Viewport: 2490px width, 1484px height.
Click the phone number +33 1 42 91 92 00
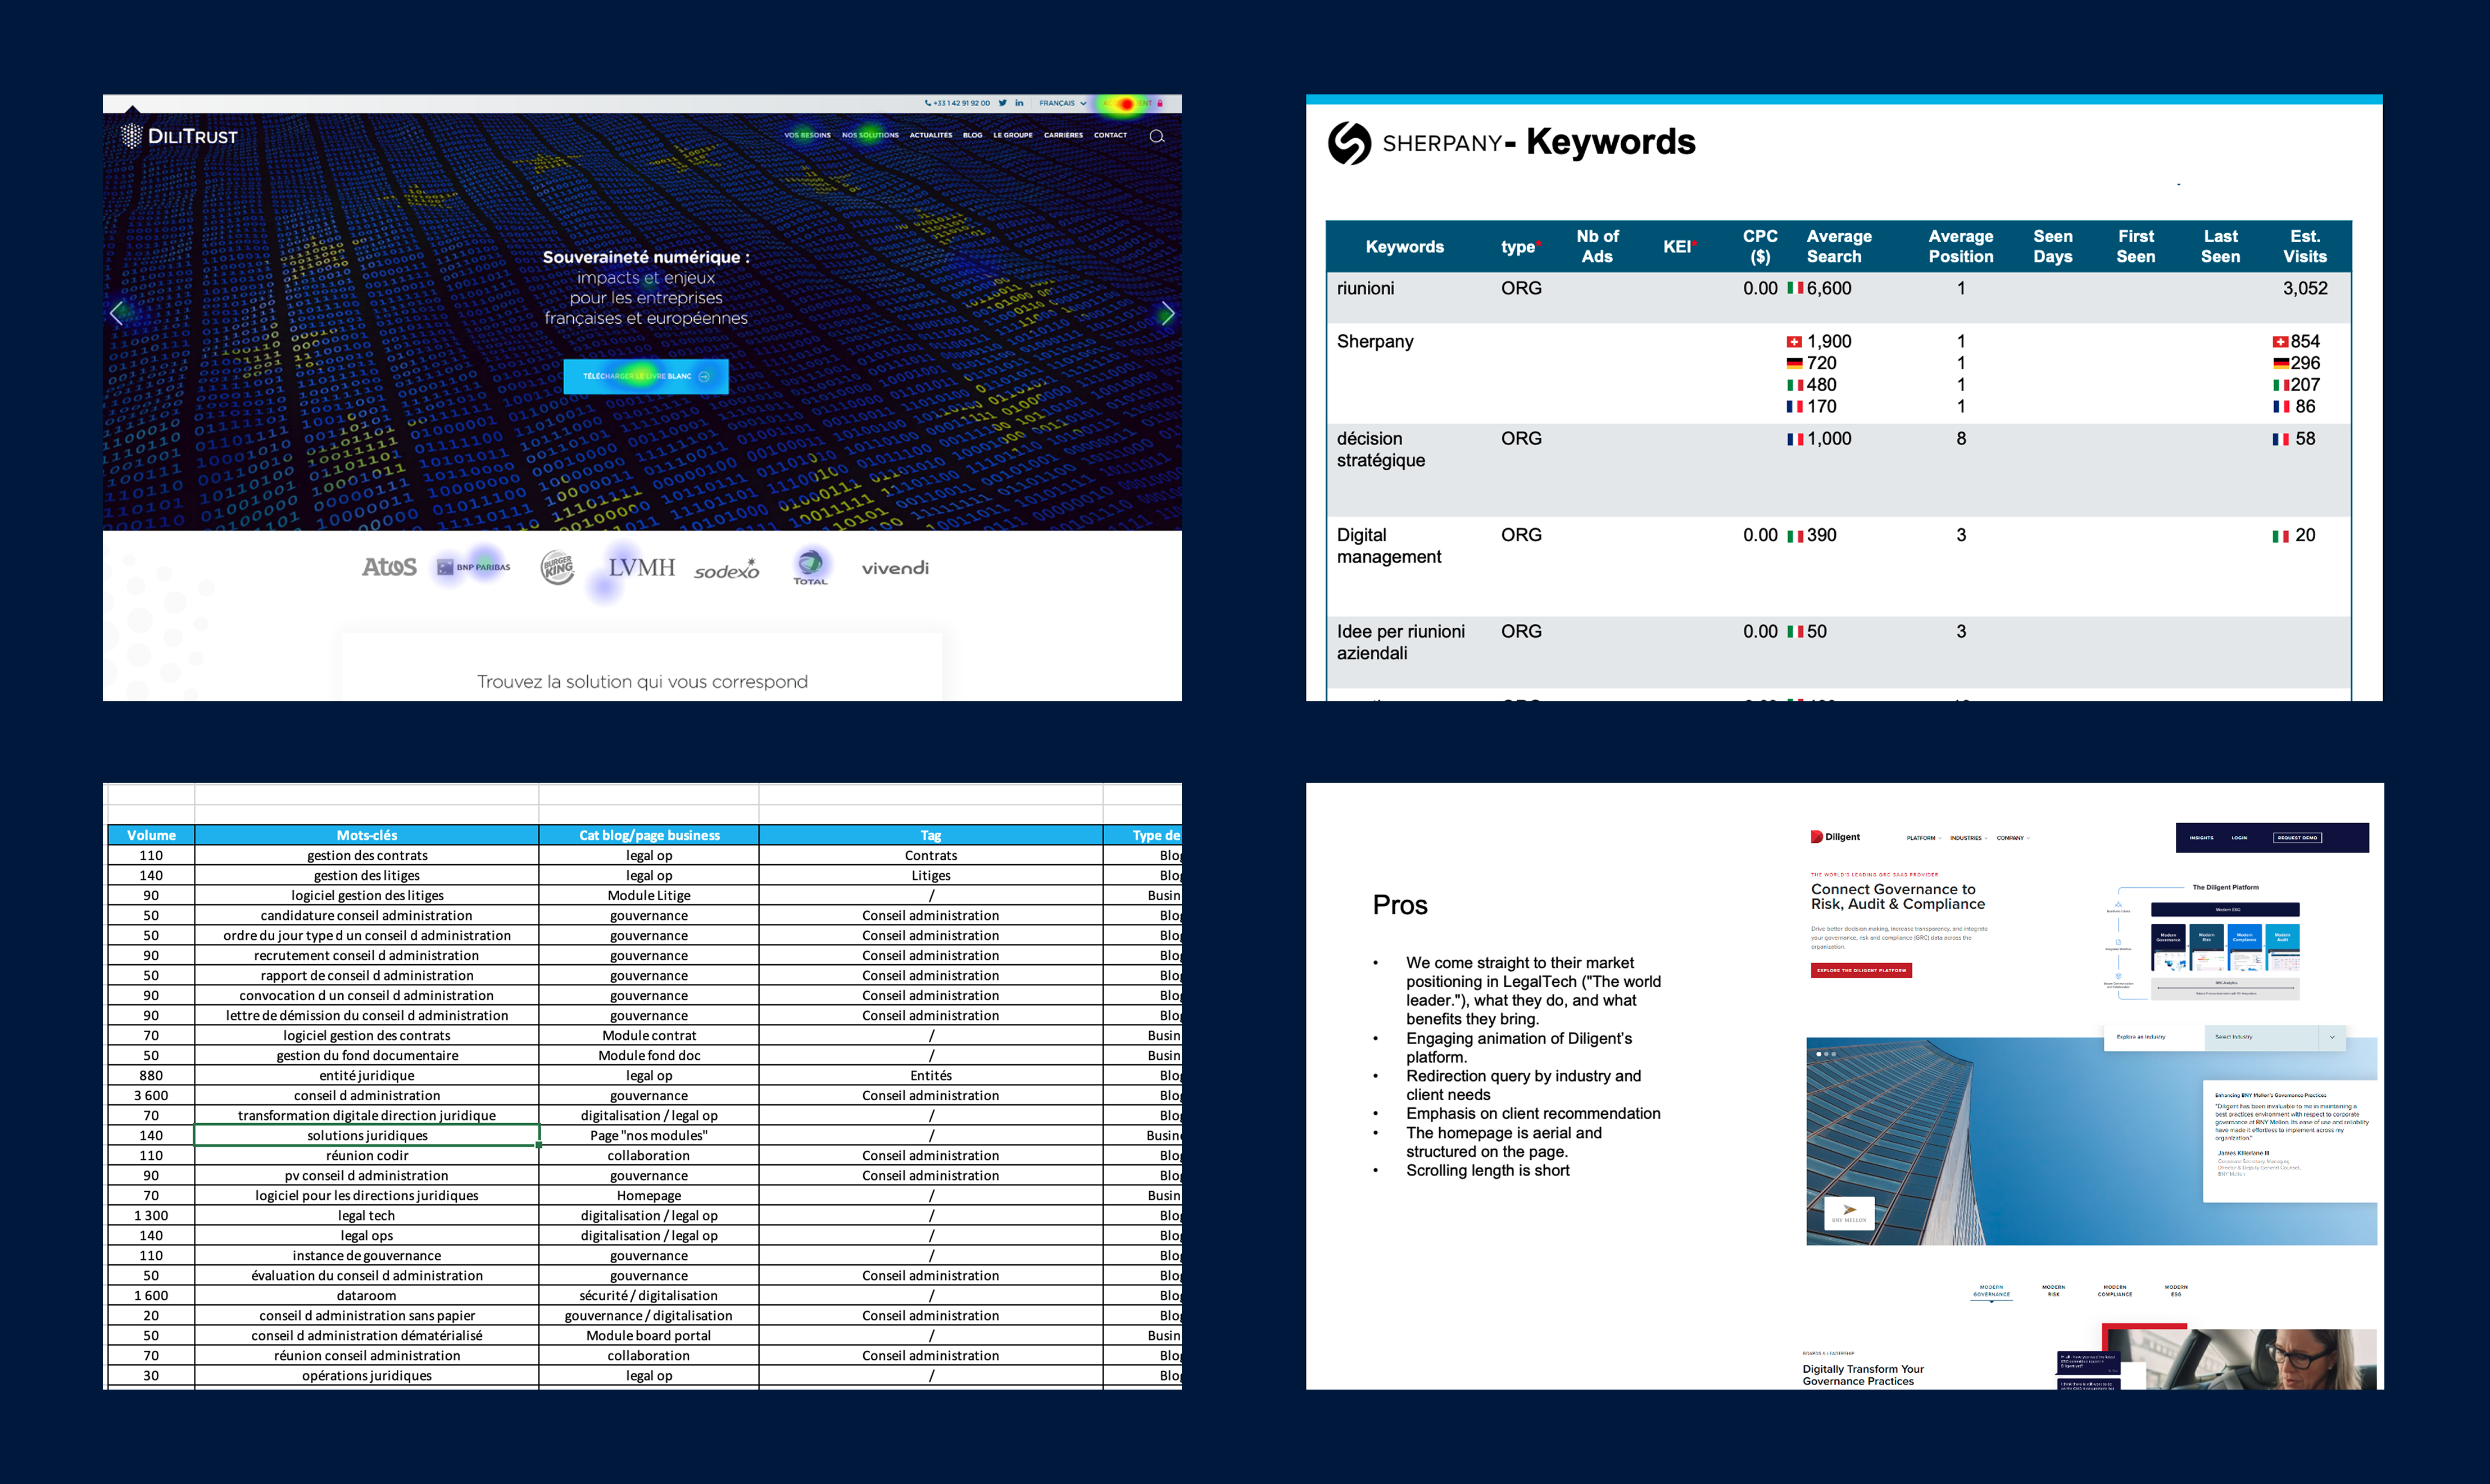click(957, 103)
